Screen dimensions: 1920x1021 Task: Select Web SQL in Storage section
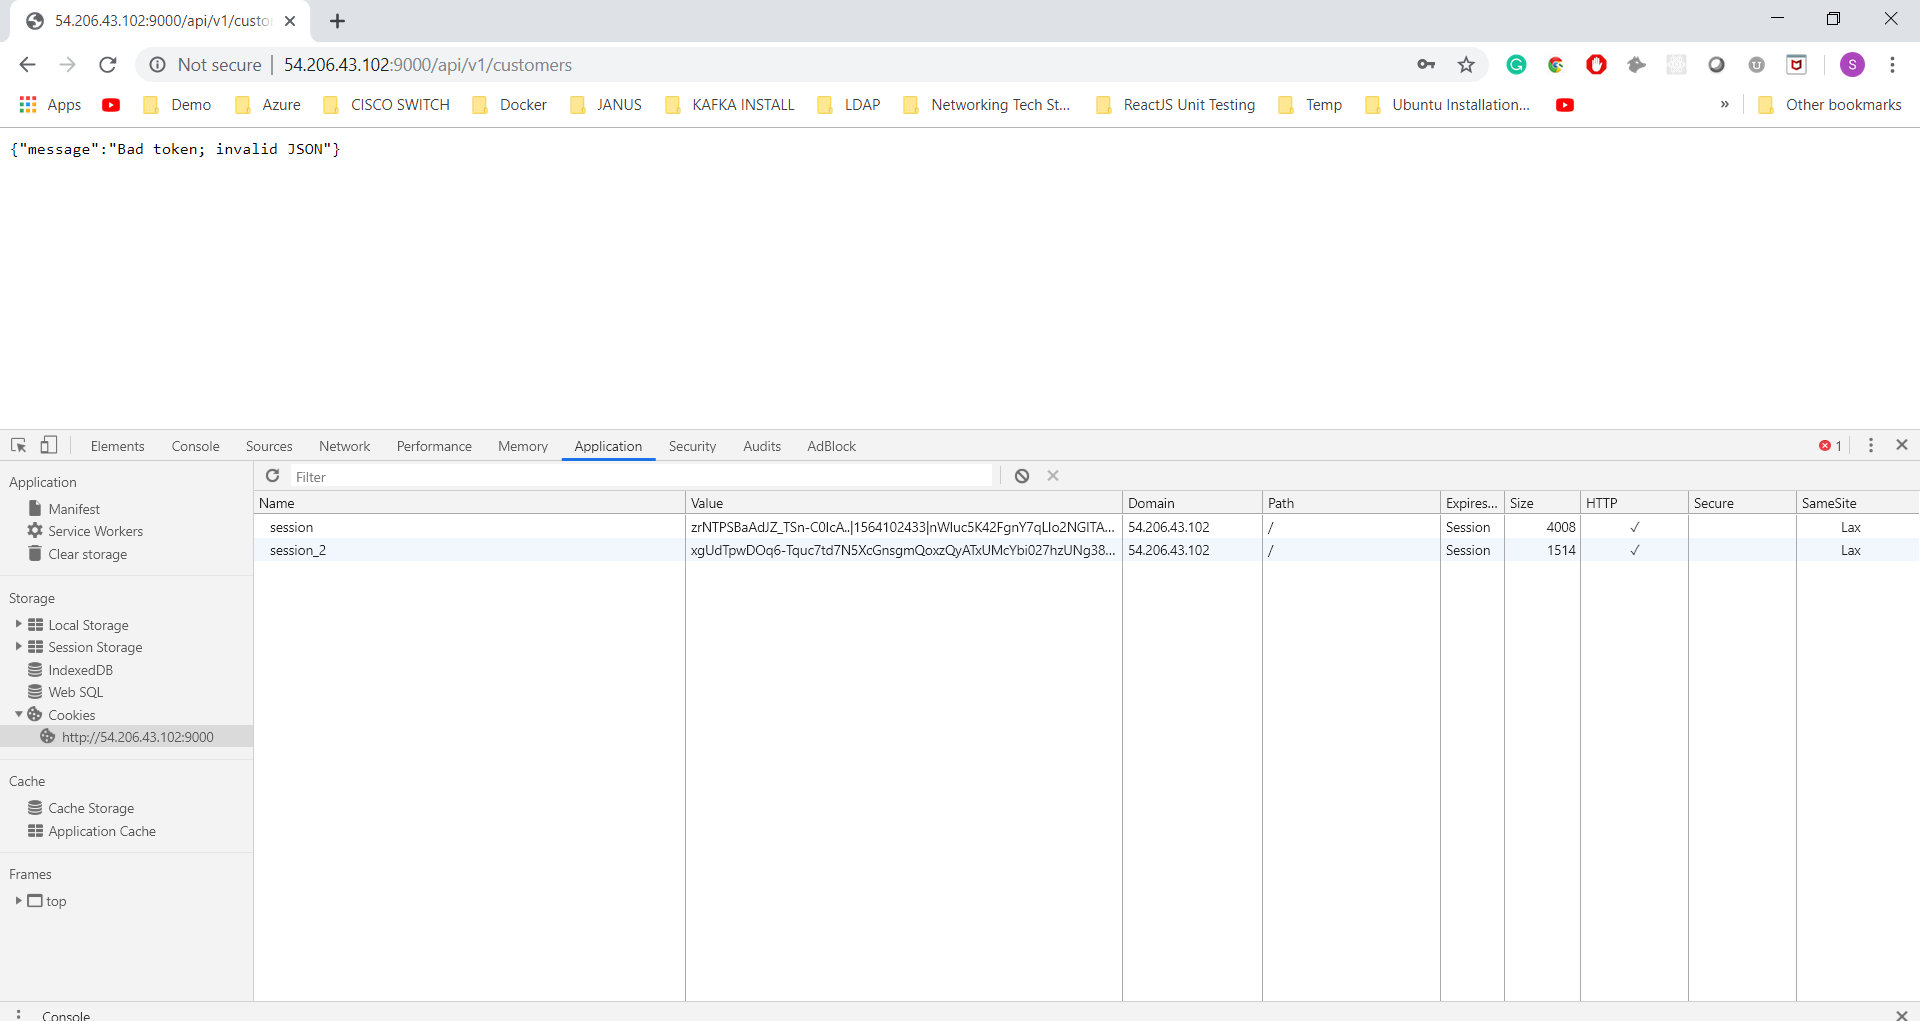pyautogui.click(x=75, y=692)
